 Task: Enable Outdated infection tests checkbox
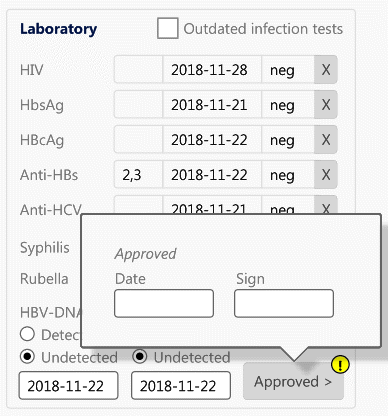168,28
